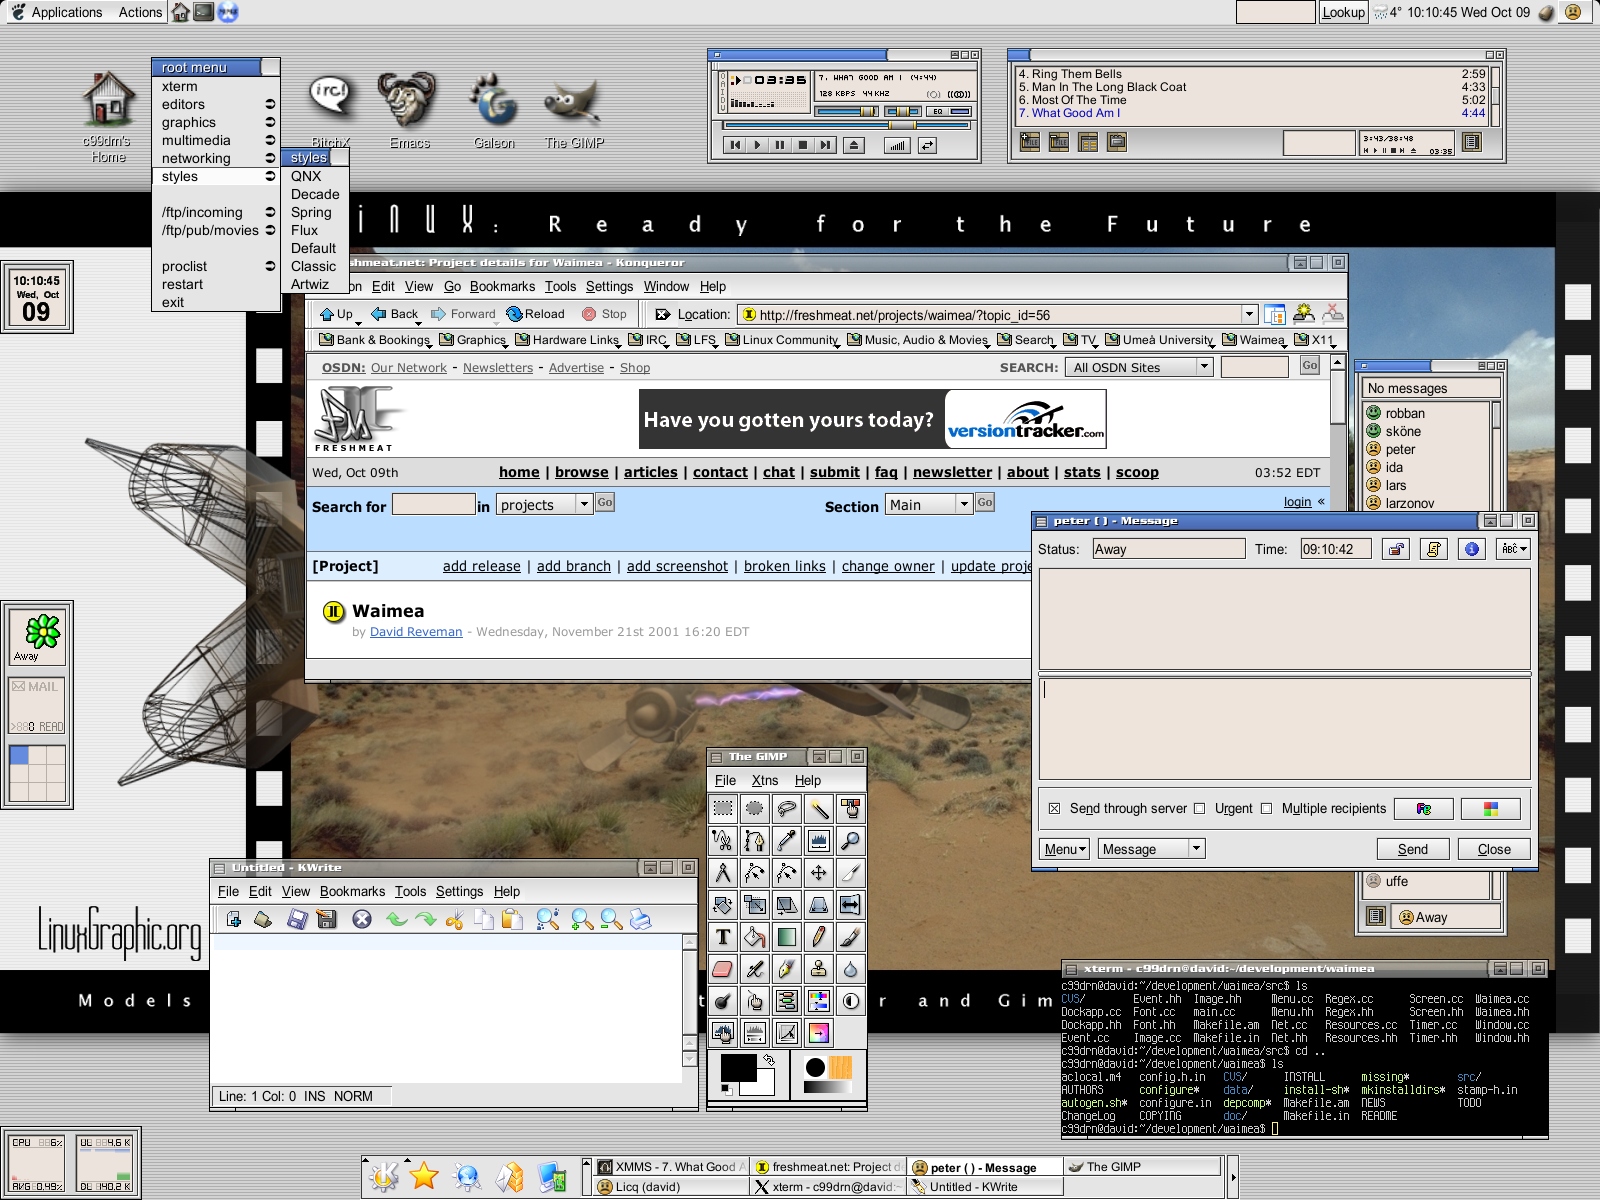Select the Clone stamp tool in GIMP
1600x1200 pixels.
(819, 968)
